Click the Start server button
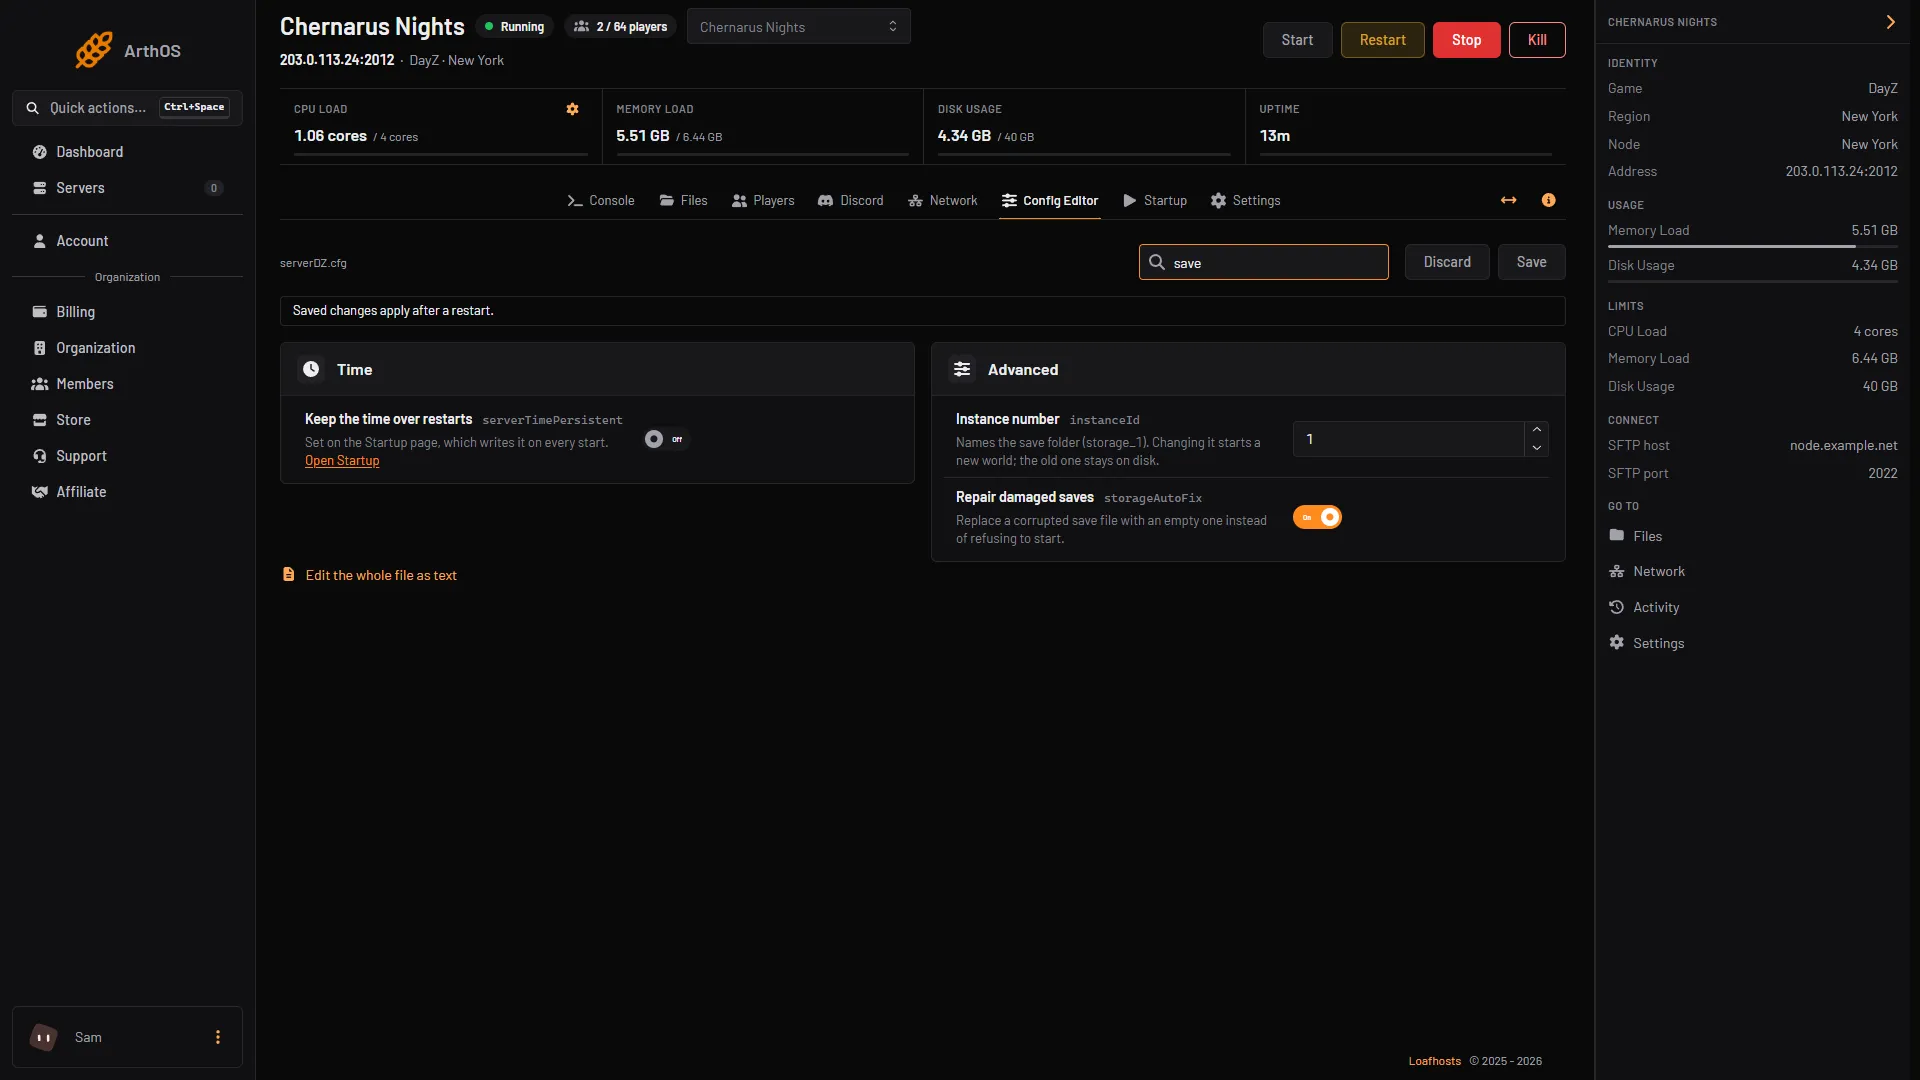The height and width of the screenshot is (1080, 1920). [1297, 40]
